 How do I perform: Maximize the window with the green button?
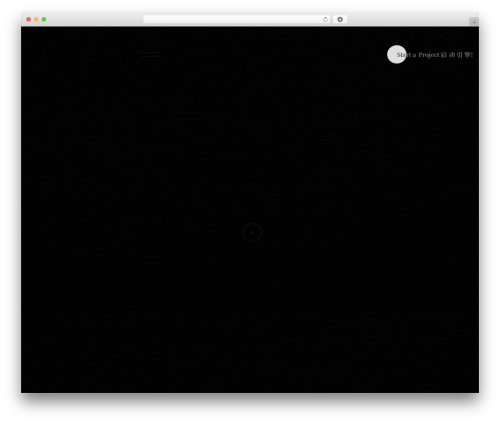[x=44, y=20]
